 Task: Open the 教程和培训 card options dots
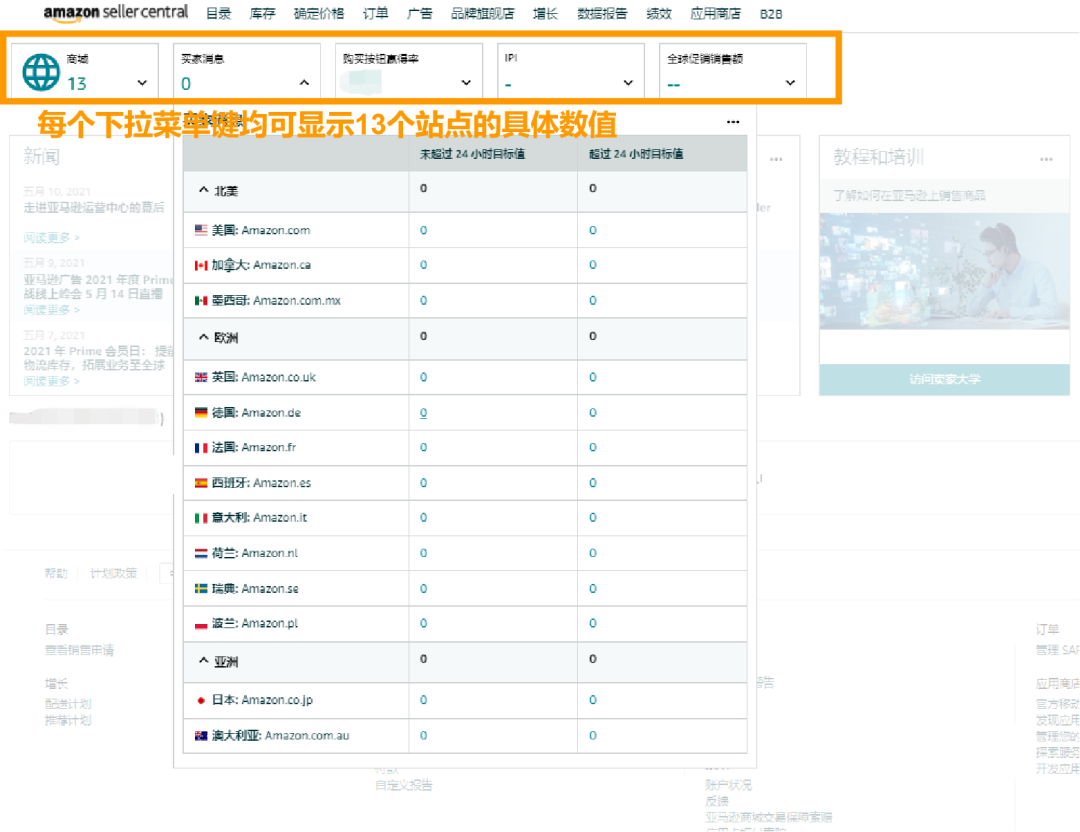[1046, 159]
